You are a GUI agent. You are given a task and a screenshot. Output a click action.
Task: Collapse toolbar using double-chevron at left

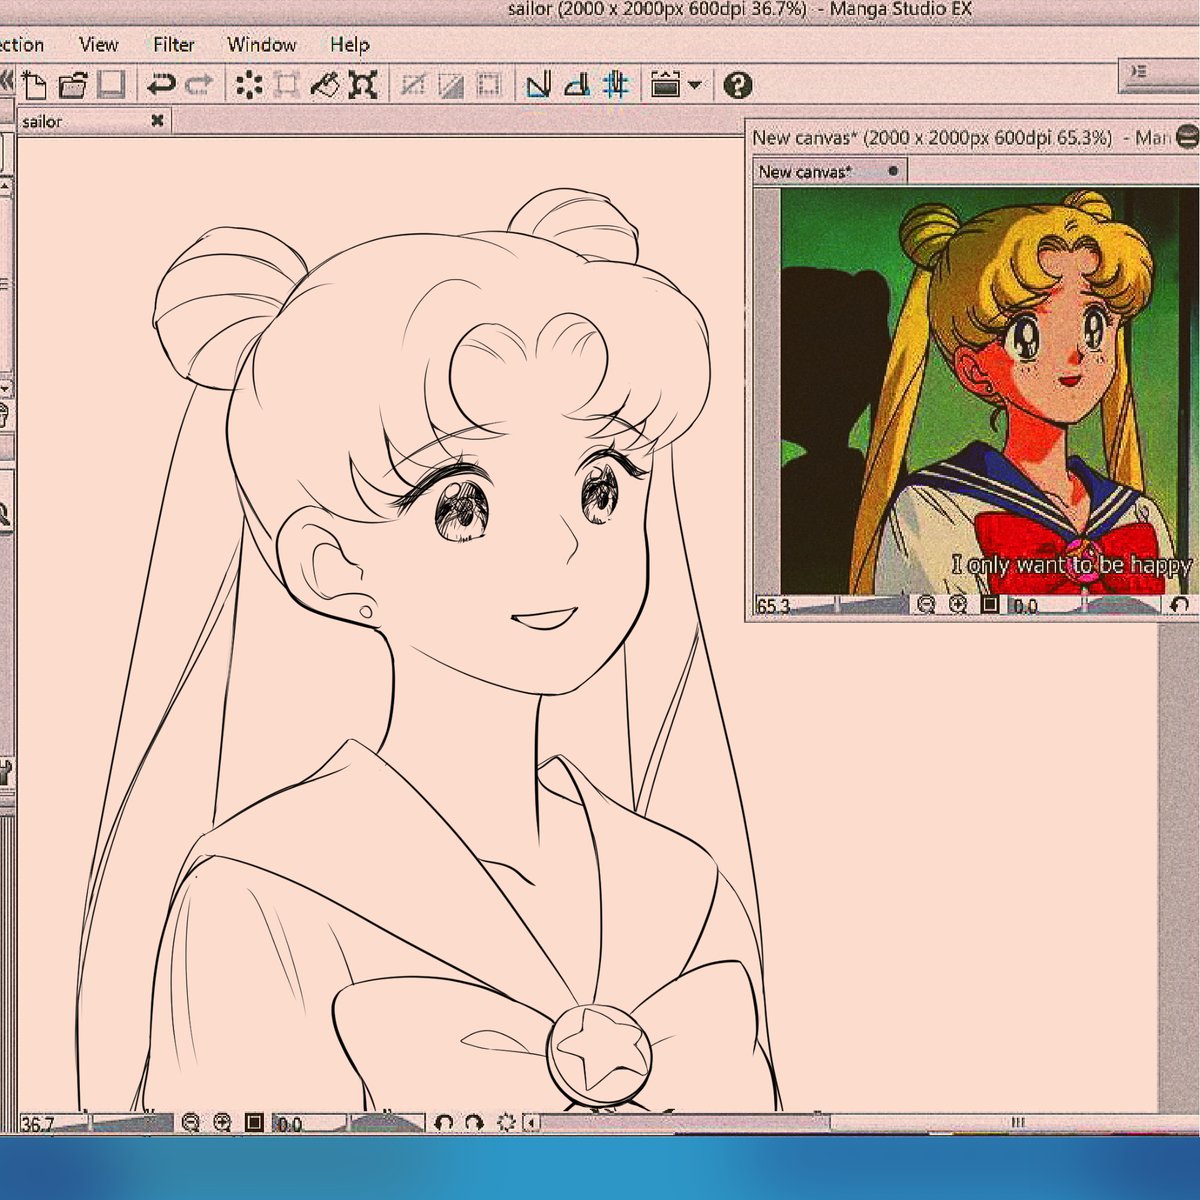click(6, 80)
